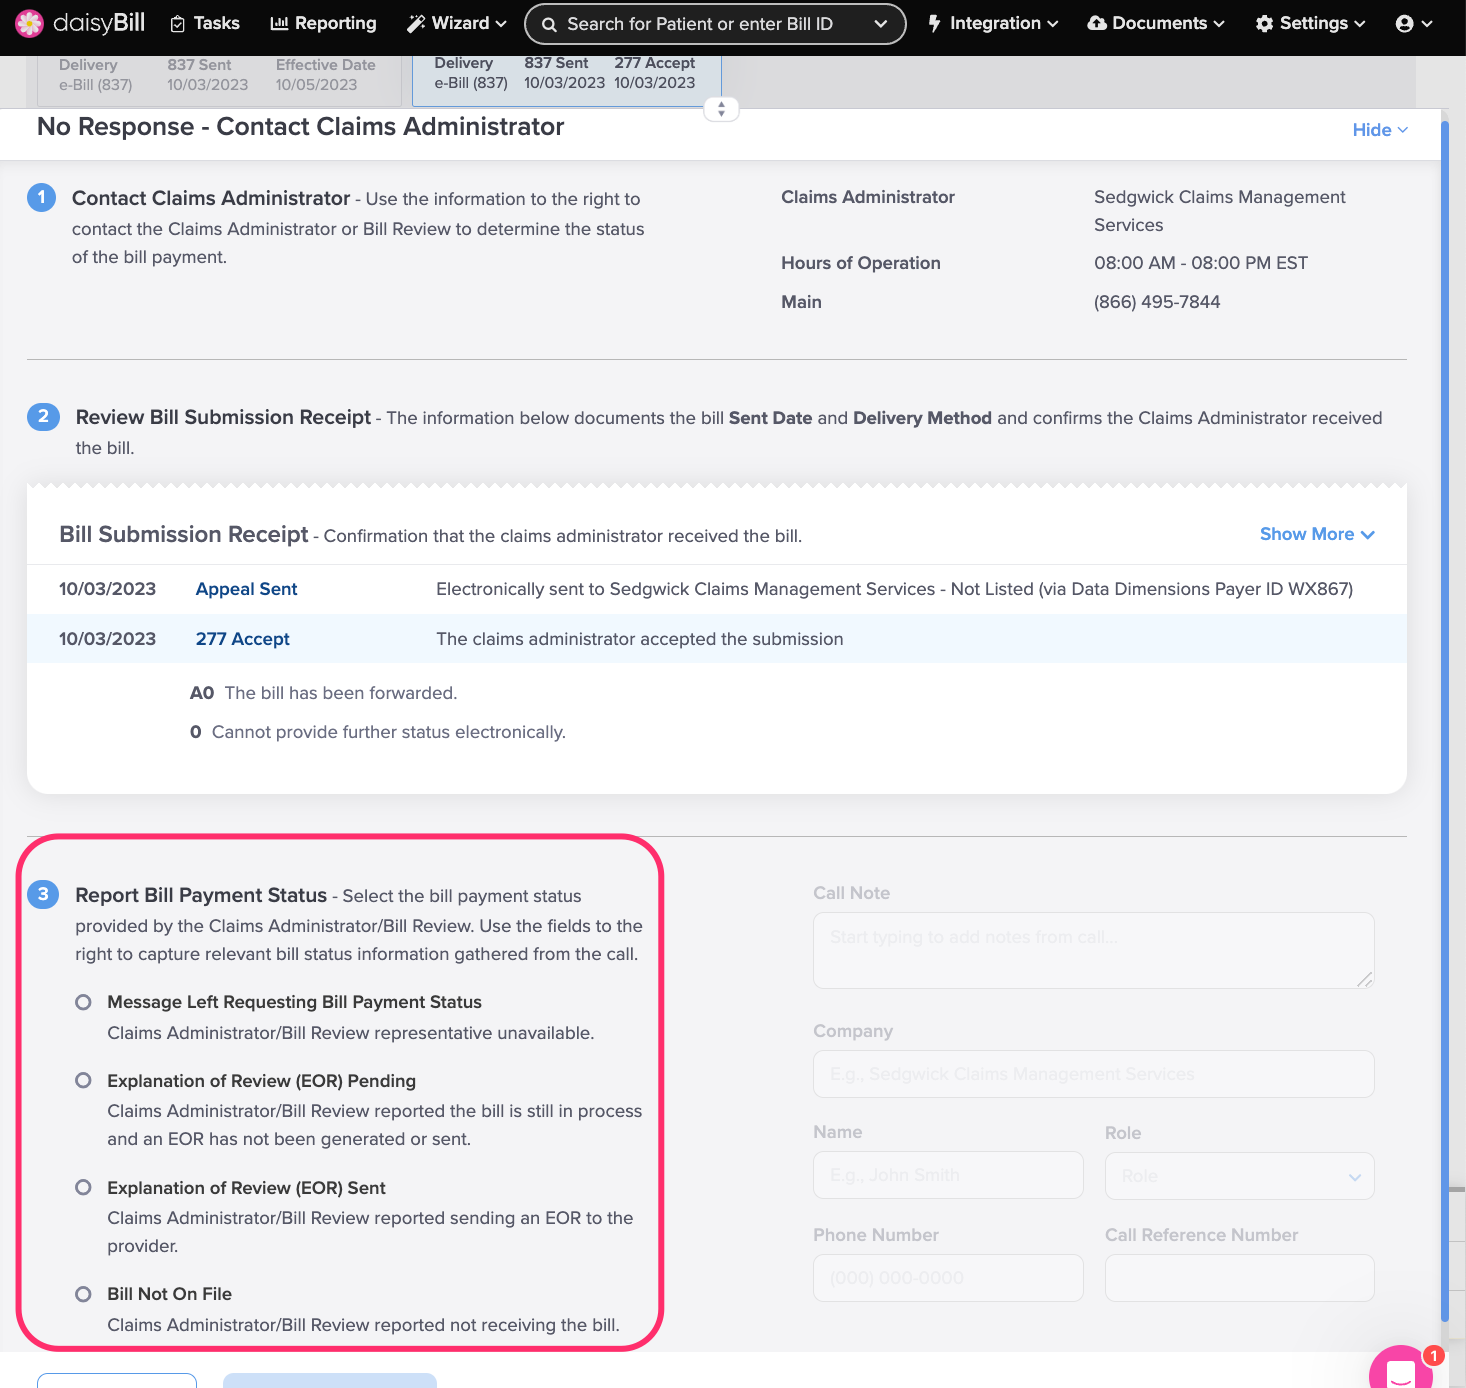Click the magnifier icon in search bar
The height and width of the screenshot is (1388, 1466).
pos(549,25)
